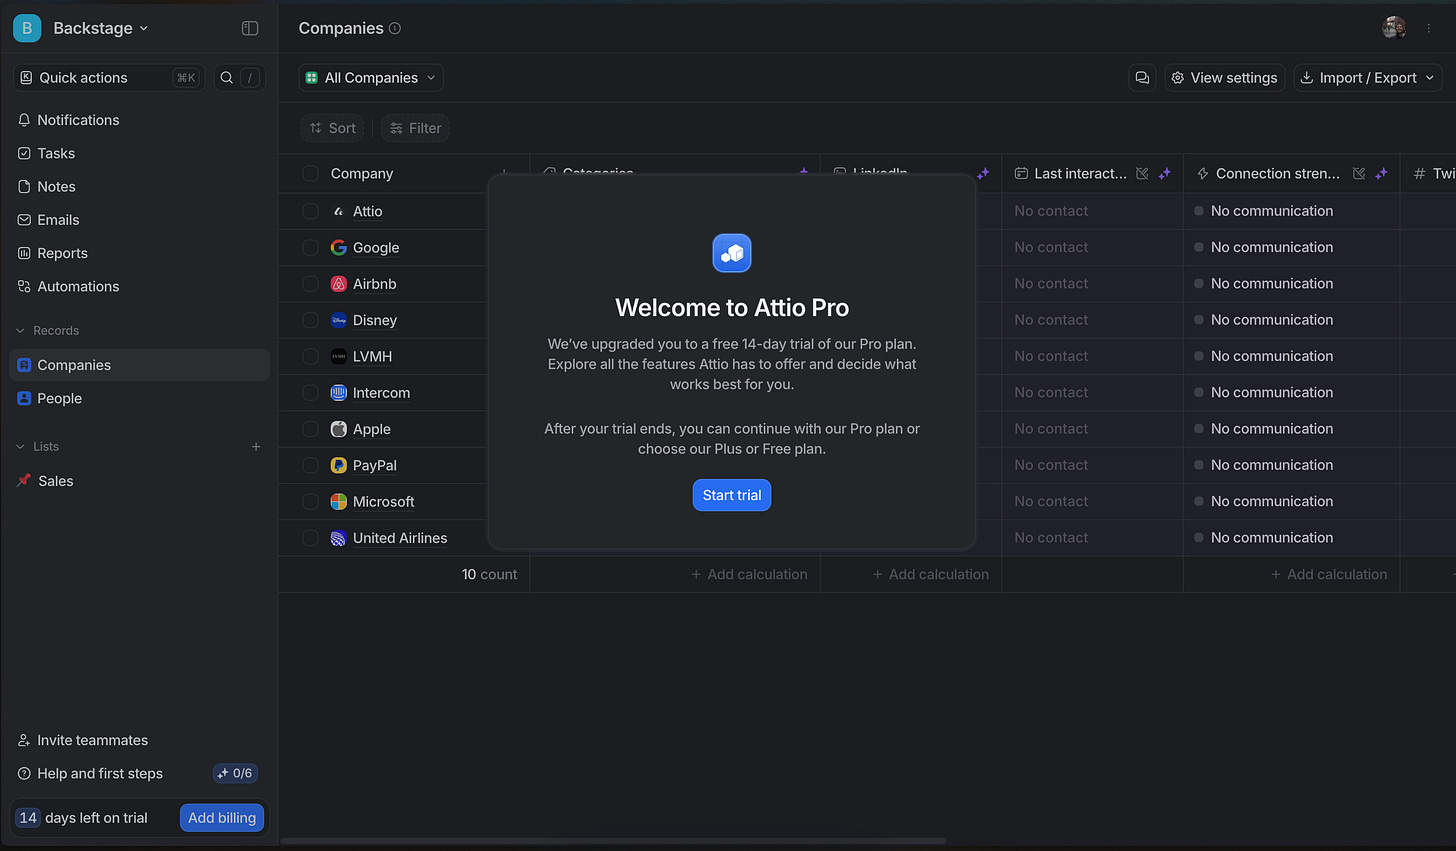Add calculation under LinkedIn column
Viewport: 1456px width, 851px height.
tap(931, 574)
